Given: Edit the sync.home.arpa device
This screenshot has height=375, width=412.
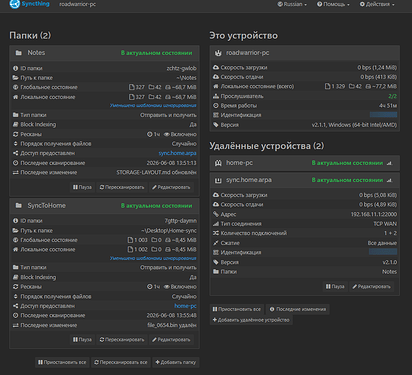Looking at the screenshot, I should [x=371, y=287].
